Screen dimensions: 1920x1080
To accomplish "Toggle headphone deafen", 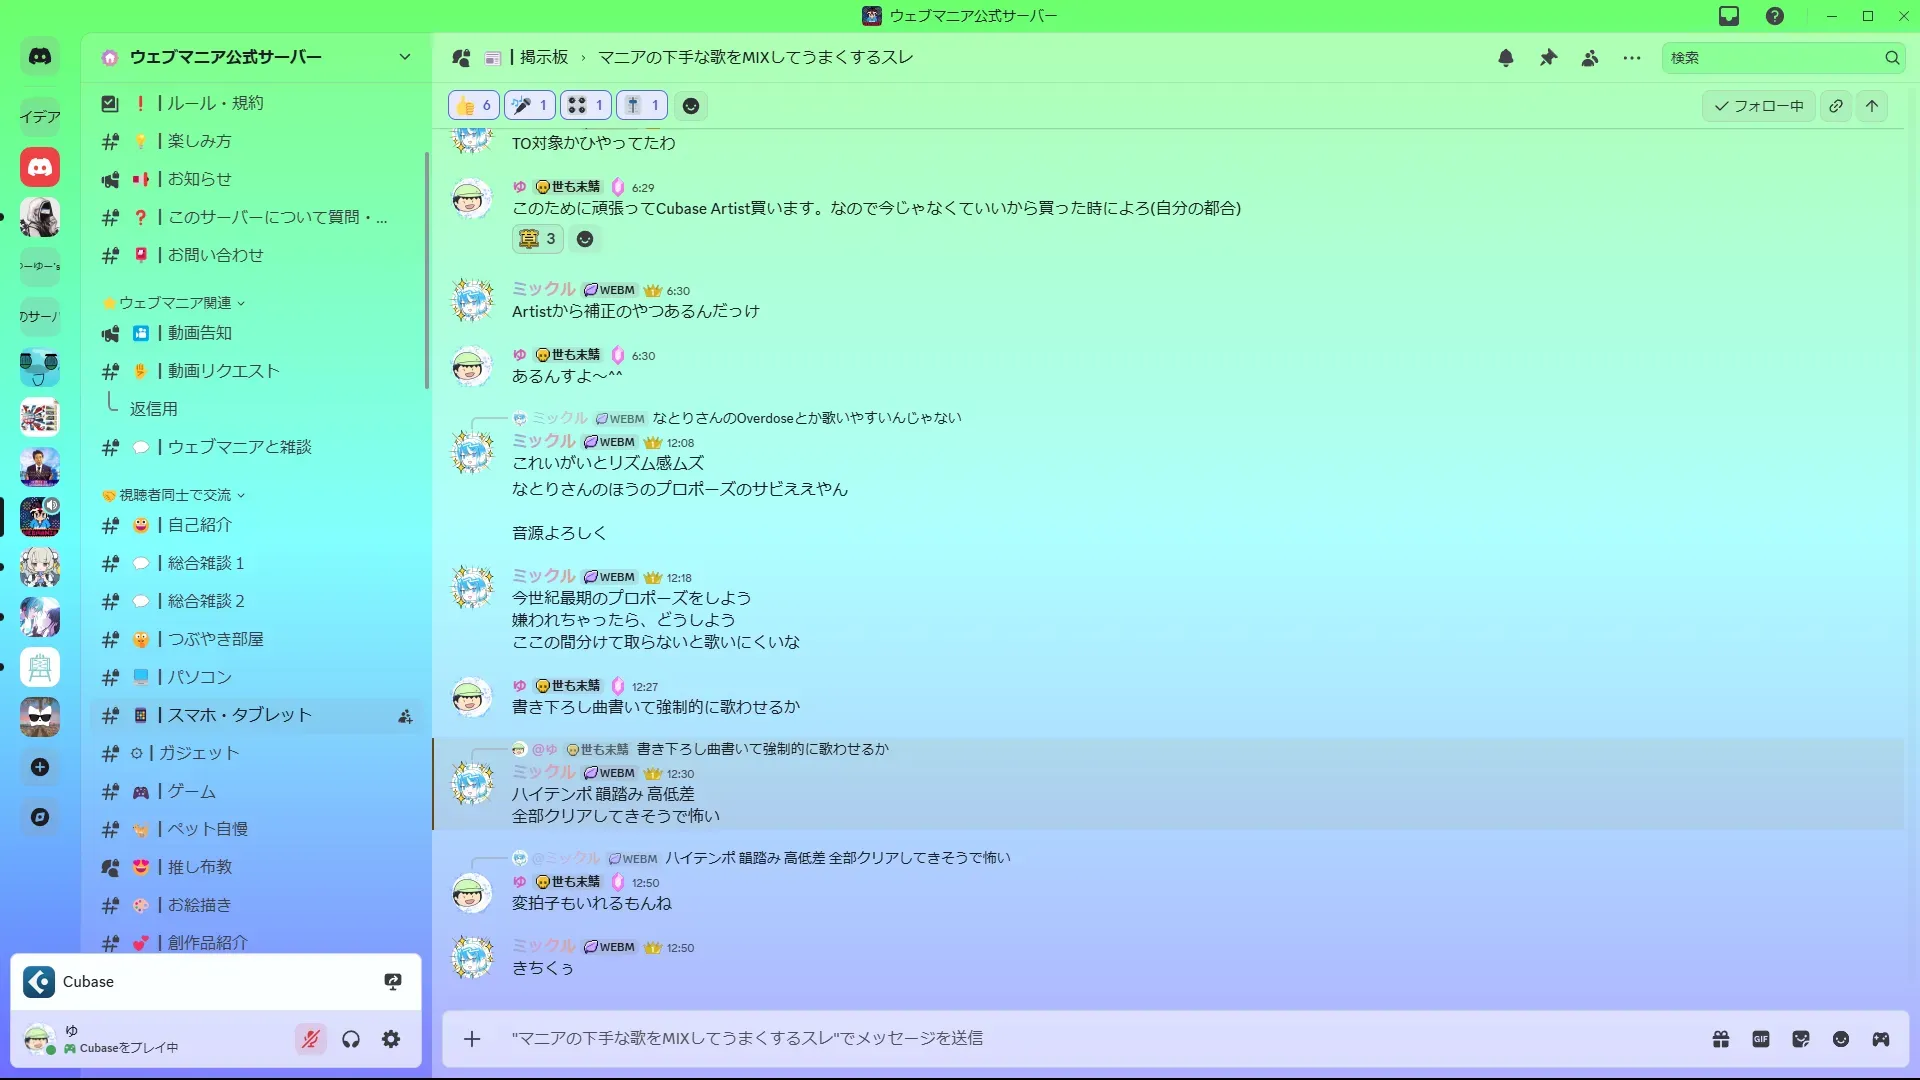I will pyautogui.click(x=351, y=1039).
